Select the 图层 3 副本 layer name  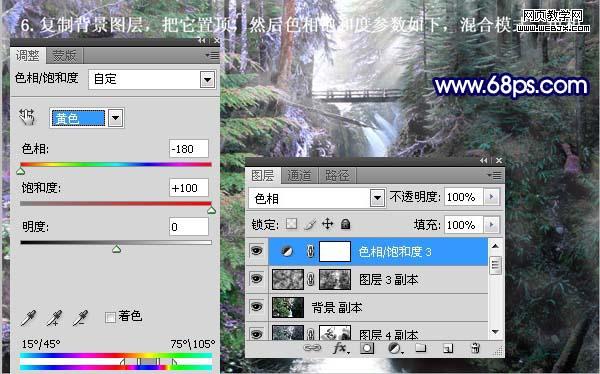click(x=388, y=280)
